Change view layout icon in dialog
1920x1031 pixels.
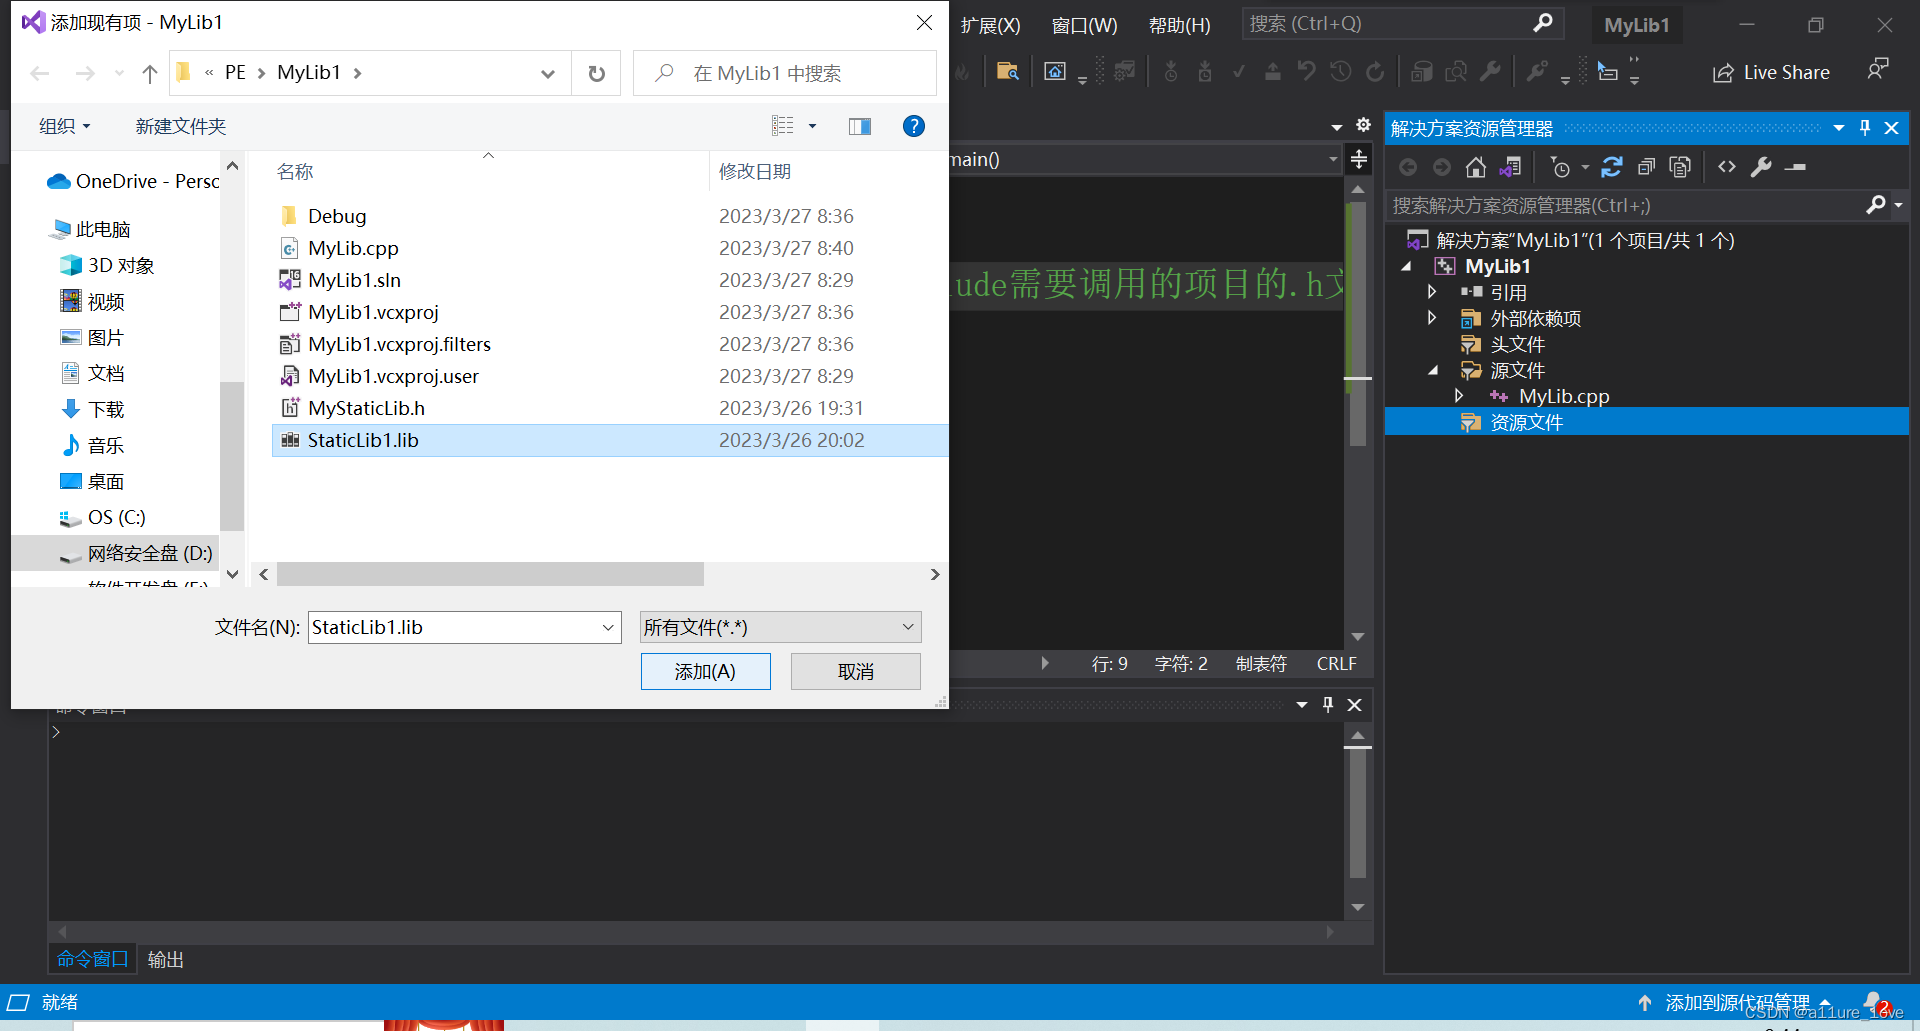782,126
